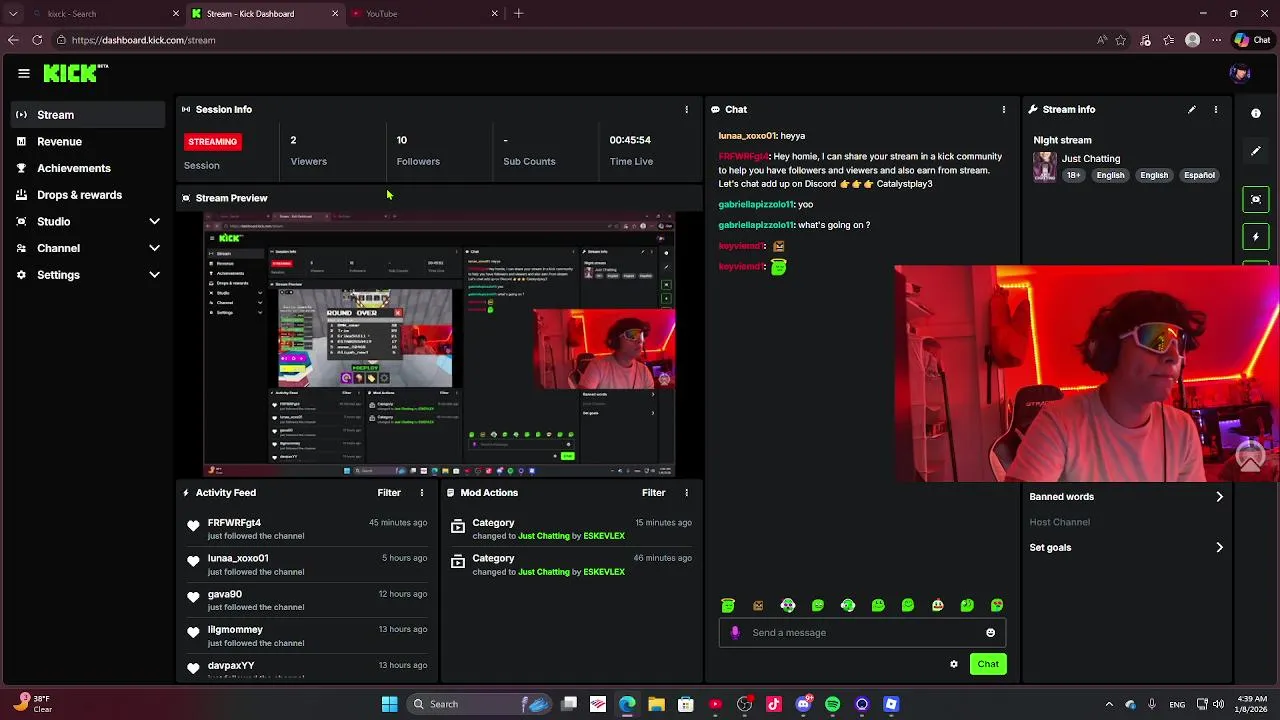Click heart icon beside lunaa_xoxo01 follow
This screenshot has height=720, width=1280.
193,561
